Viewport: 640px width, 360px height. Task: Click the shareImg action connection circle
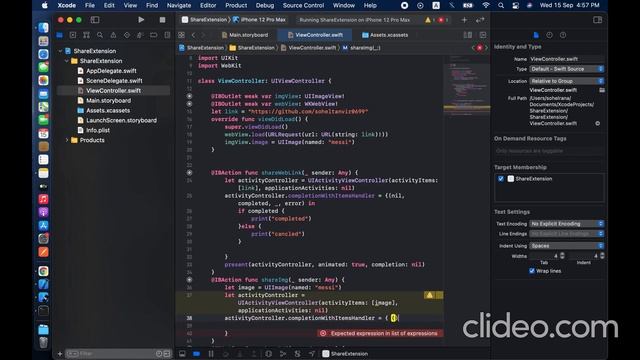[x=189, y=280]
